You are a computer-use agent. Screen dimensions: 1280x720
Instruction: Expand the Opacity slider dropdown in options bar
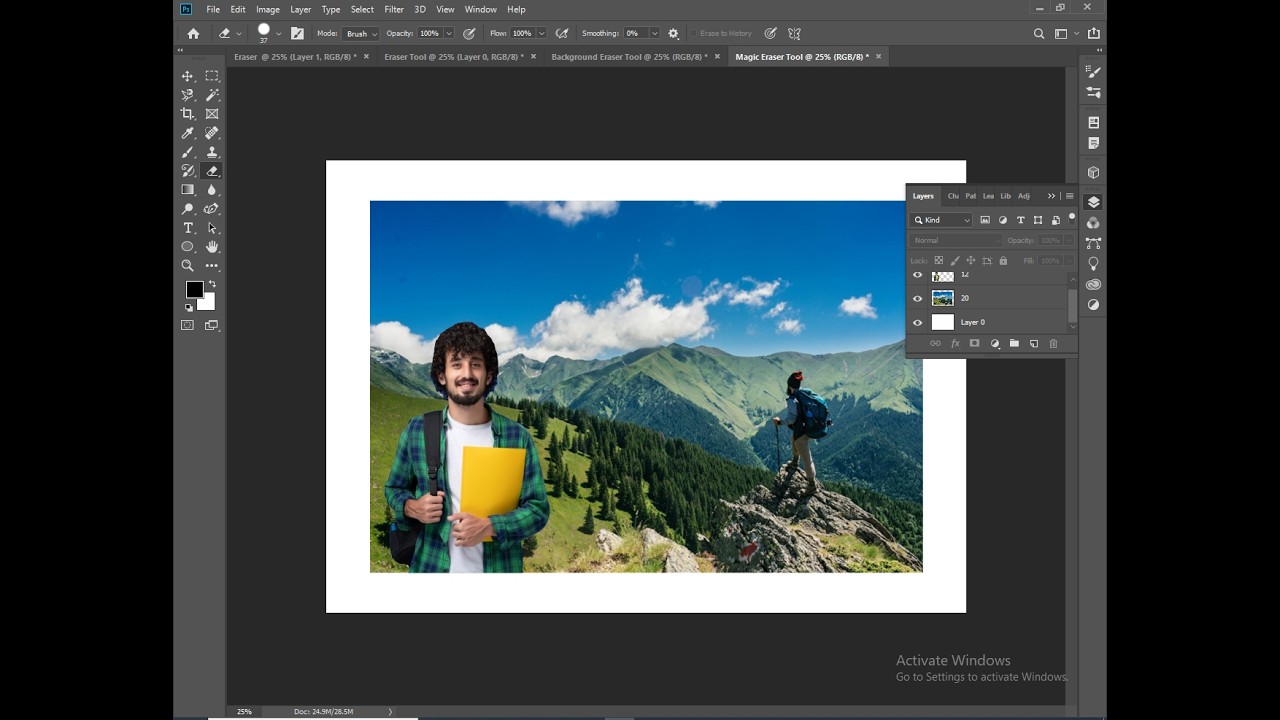448,33
